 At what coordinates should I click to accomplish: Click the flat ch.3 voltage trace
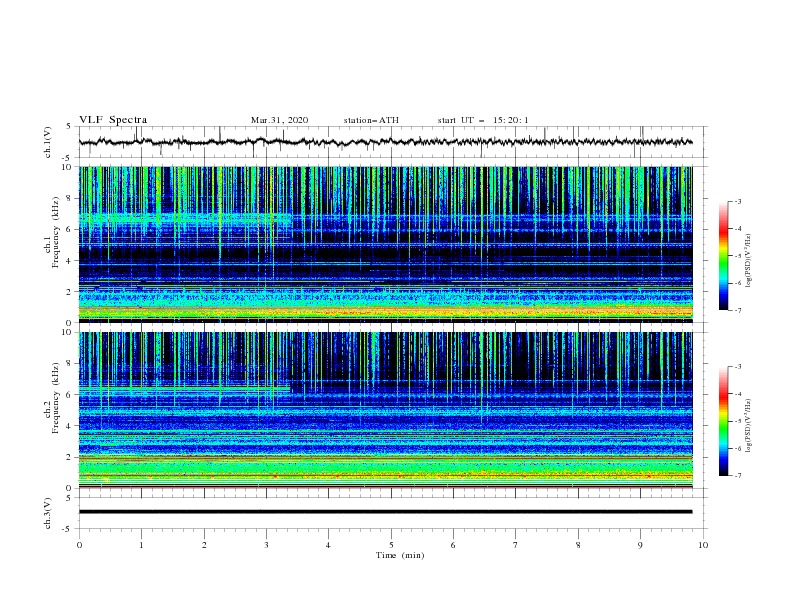pos(385,512)
